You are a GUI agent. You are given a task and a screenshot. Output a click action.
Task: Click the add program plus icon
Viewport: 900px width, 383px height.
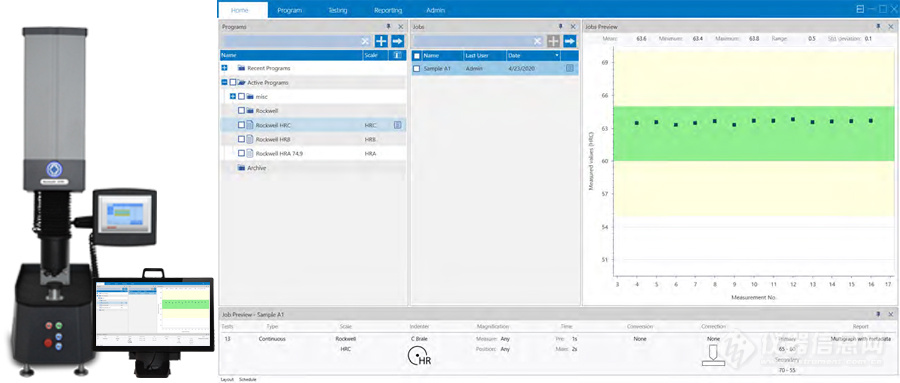[x=381, y=41]
